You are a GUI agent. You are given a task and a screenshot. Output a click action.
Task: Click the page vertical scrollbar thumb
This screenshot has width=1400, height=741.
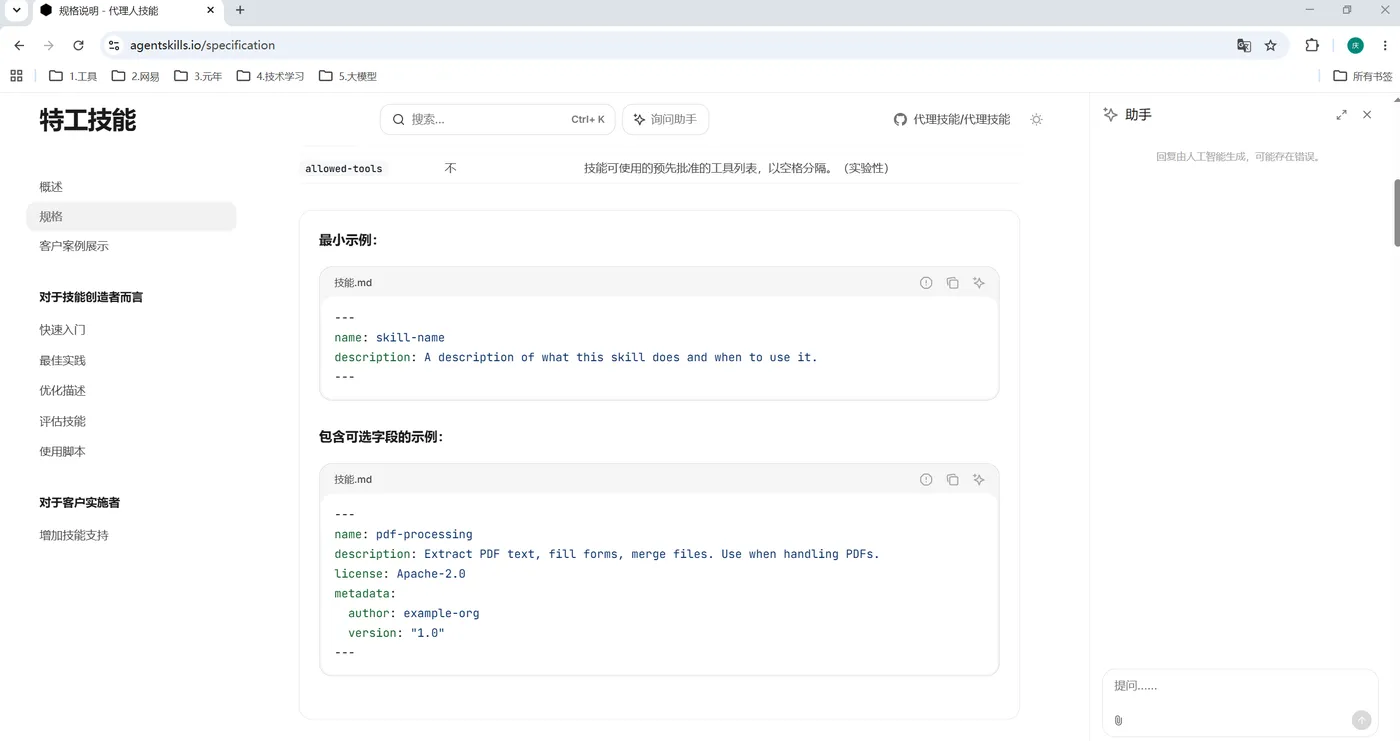tap(1396, 212)
